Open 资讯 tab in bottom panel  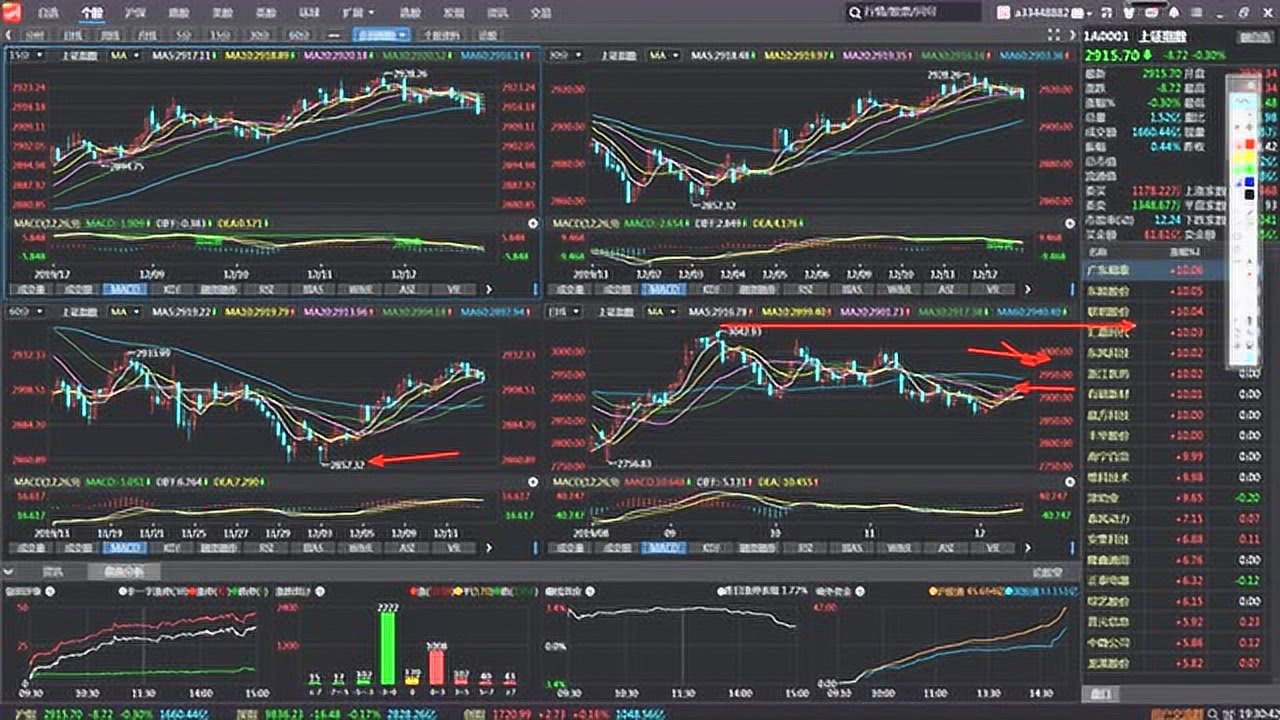coord(53,572)
